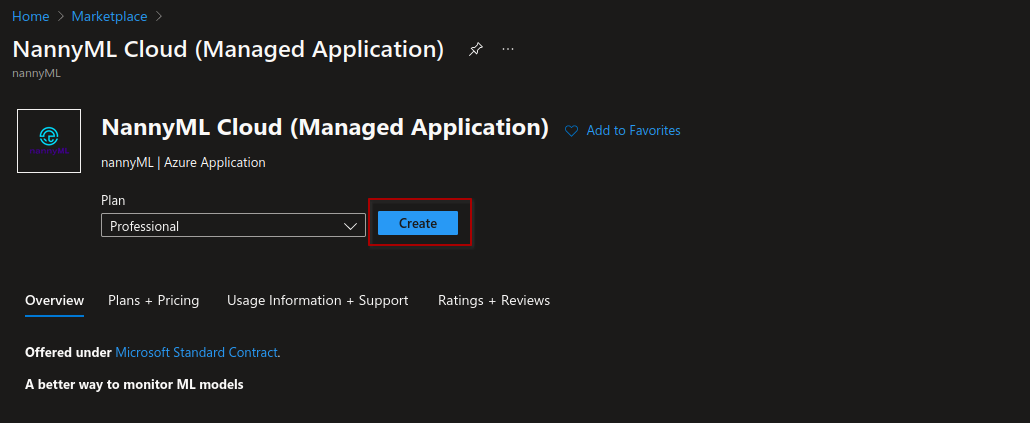Go to Home via the breadcrumb
This screenshot has width=1030, height=423.
tap(30, 16)
